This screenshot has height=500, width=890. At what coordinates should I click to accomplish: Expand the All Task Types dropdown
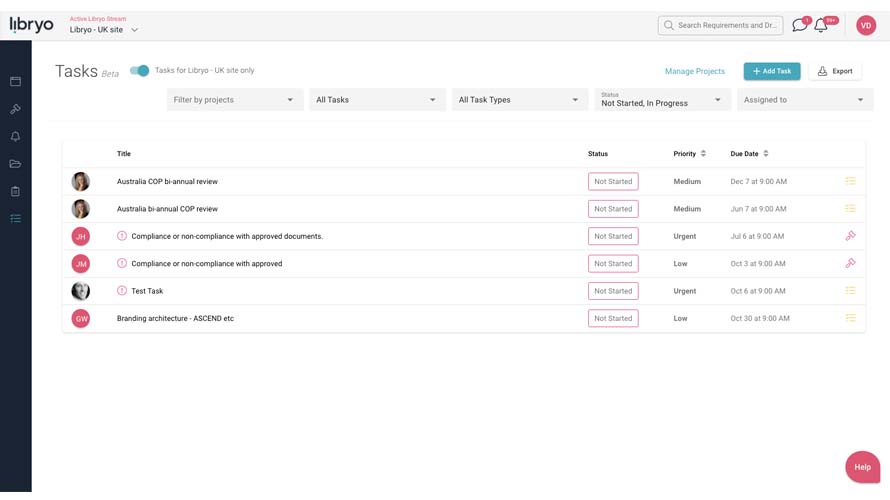519,100
